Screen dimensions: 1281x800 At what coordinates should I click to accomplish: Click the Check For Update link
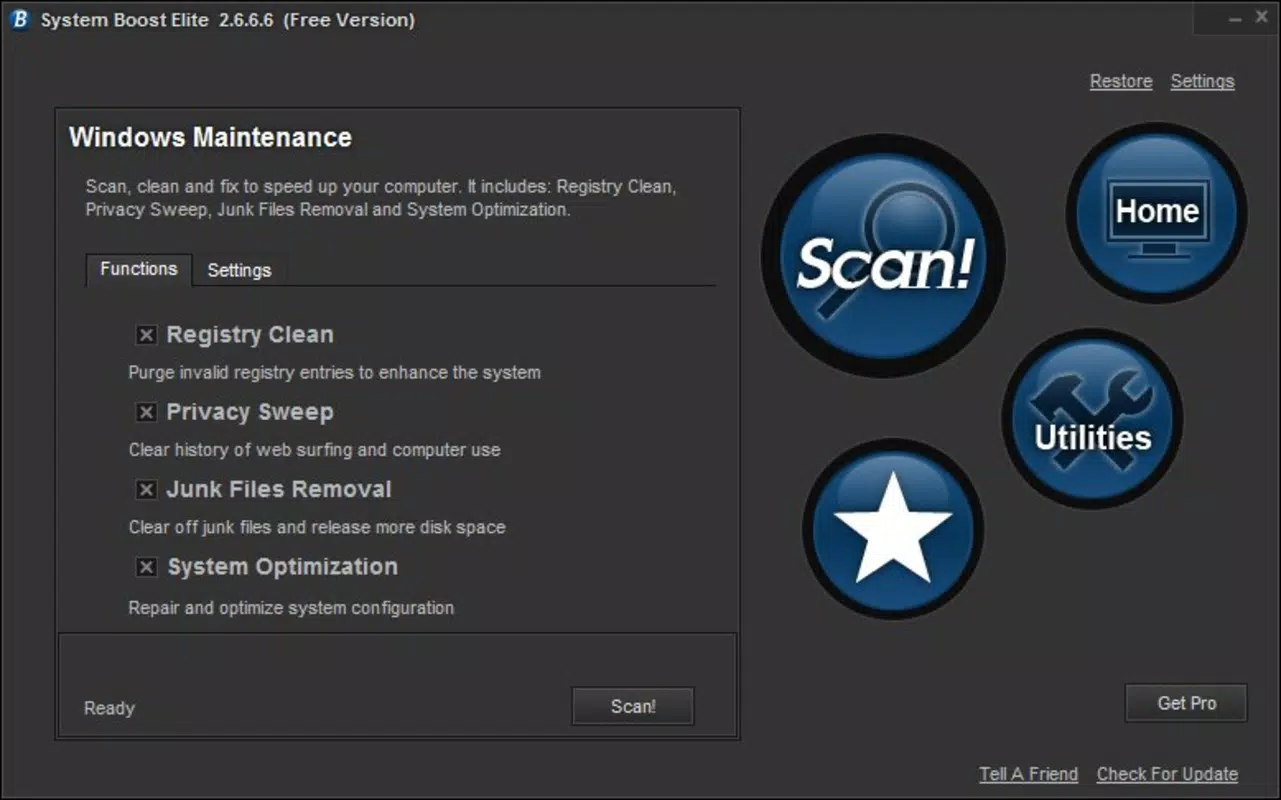pyautogui.click(x=1167, y=774)
